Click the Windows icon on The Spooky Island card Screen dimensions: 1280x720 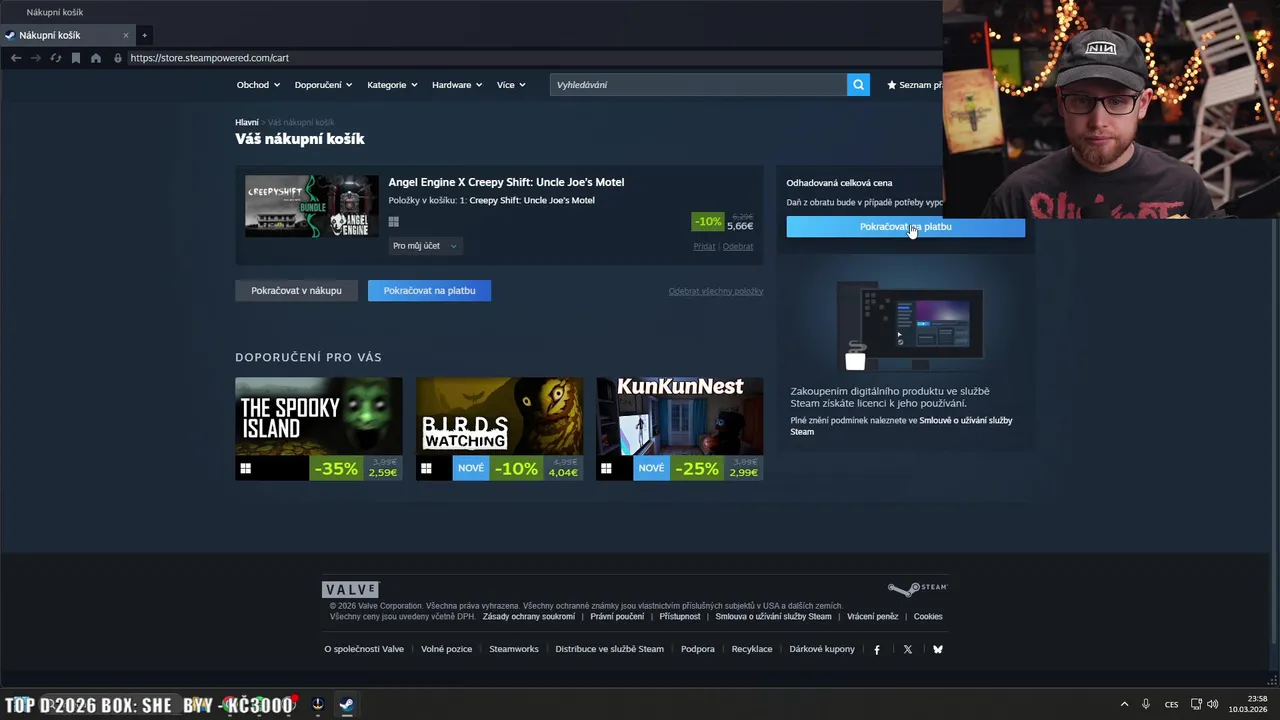(x=245, y=468)
